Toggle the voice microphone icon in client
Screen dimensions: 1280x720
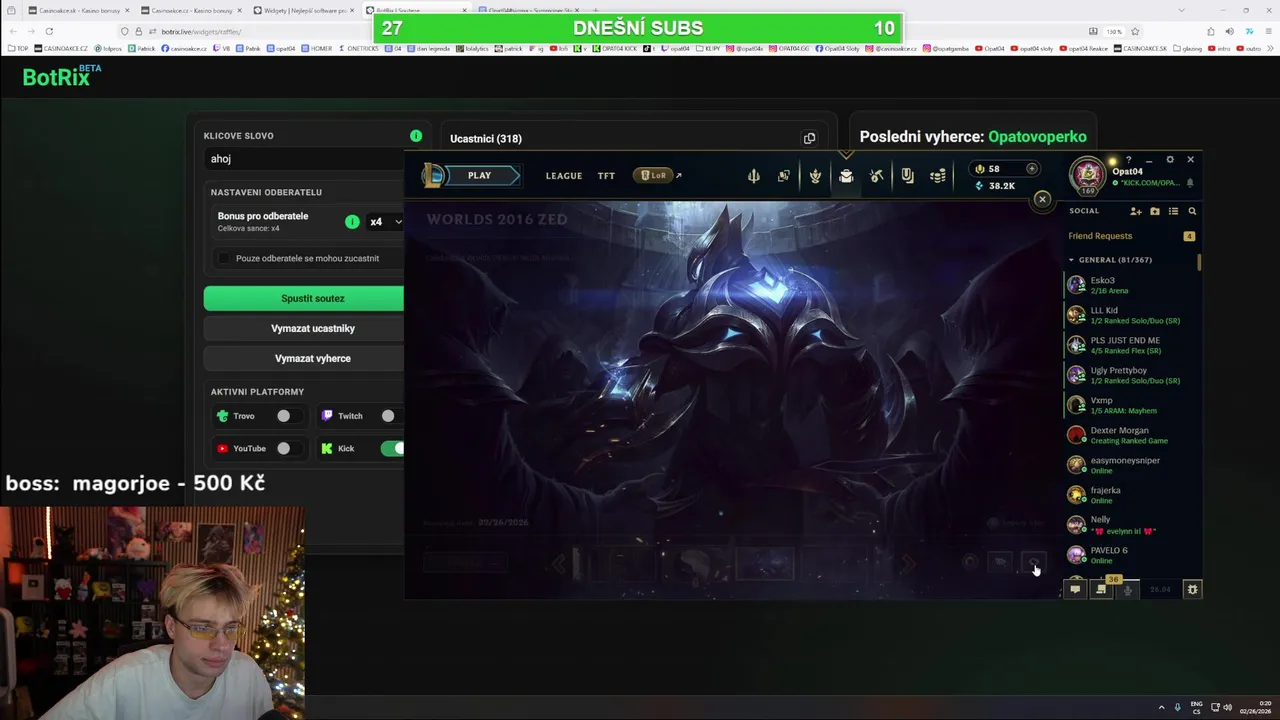coord(1127,590)
